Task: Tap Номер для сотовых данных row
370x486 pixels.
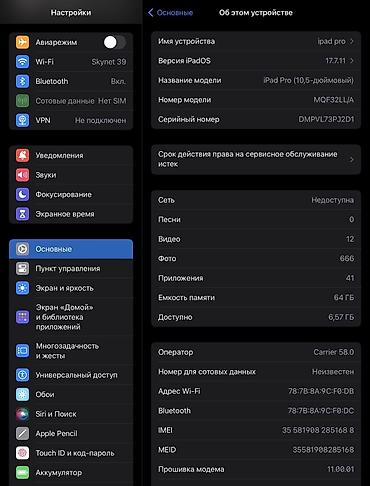Action: pos(256,372)
